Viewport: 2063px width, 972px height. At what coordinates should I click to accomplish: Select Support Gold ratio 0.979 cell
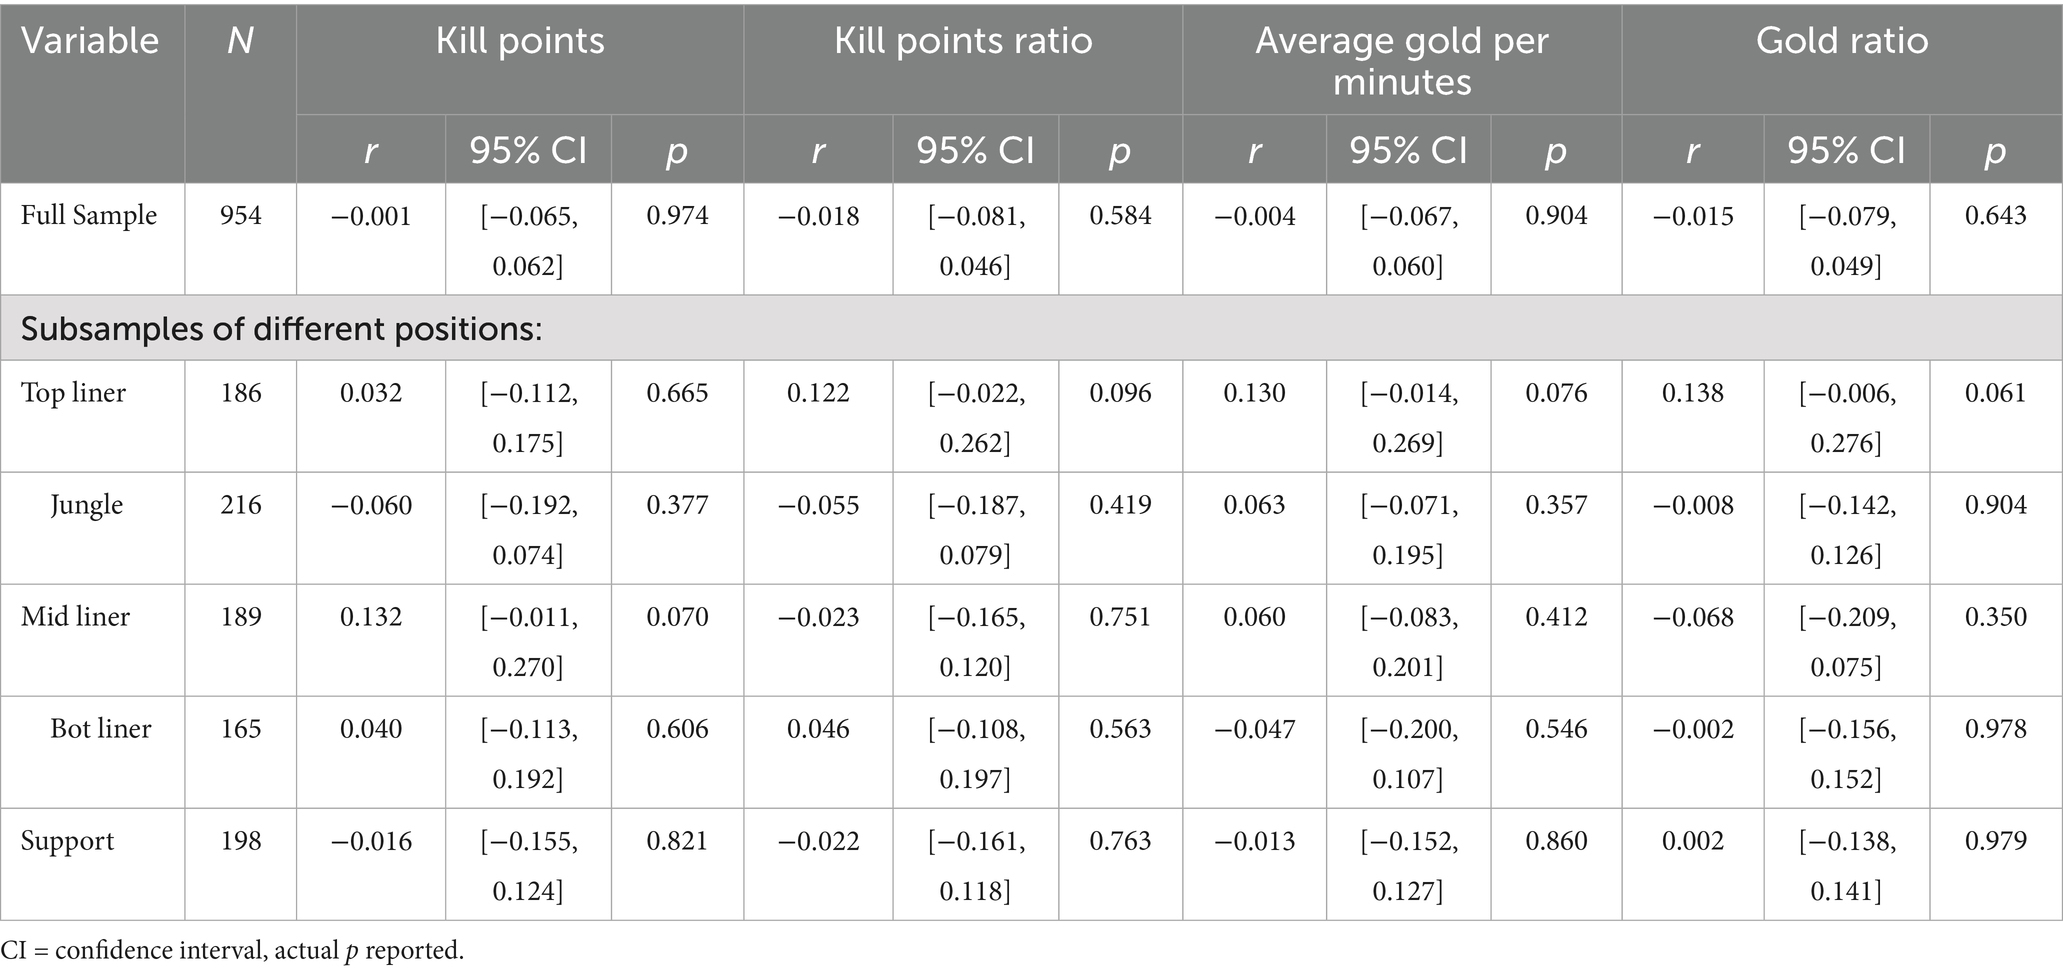coord(1996,841)
